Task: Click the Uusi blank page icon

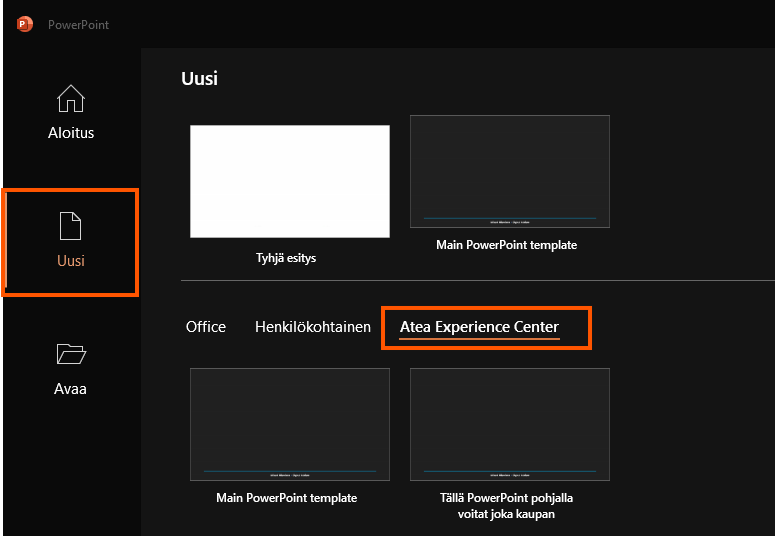Action: (x=70, y=226)
